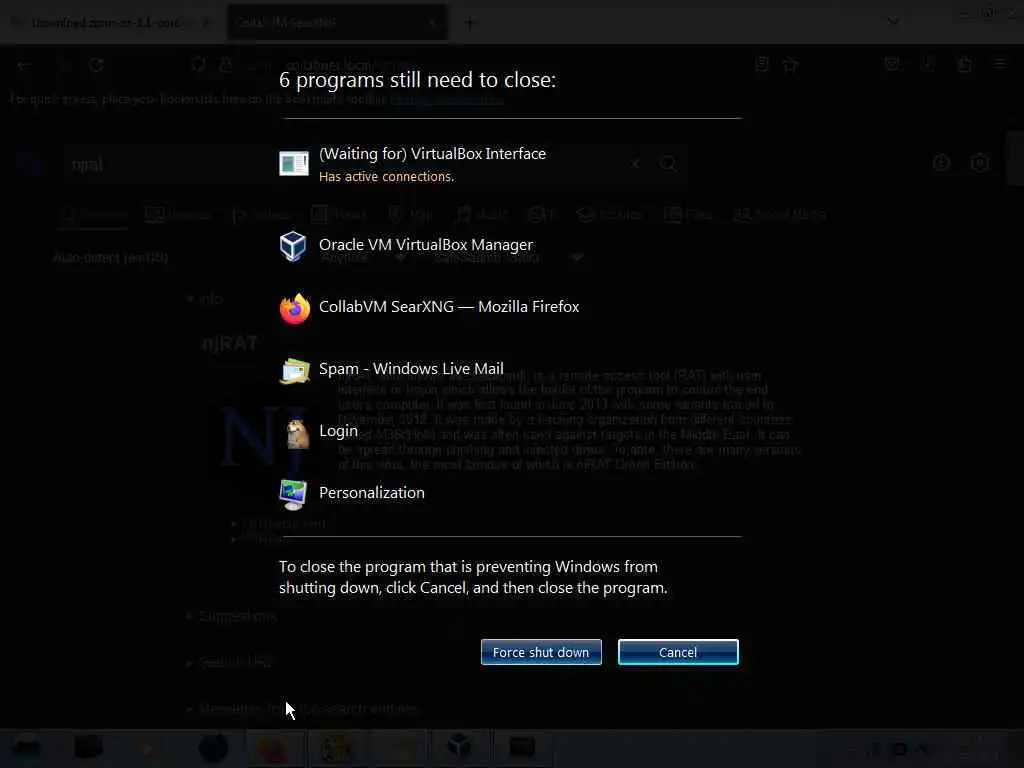Select the Mozilla Firefox icon
Viewport: 1024px width, 768px height.
pyautogui.click(x=295, y=308)
